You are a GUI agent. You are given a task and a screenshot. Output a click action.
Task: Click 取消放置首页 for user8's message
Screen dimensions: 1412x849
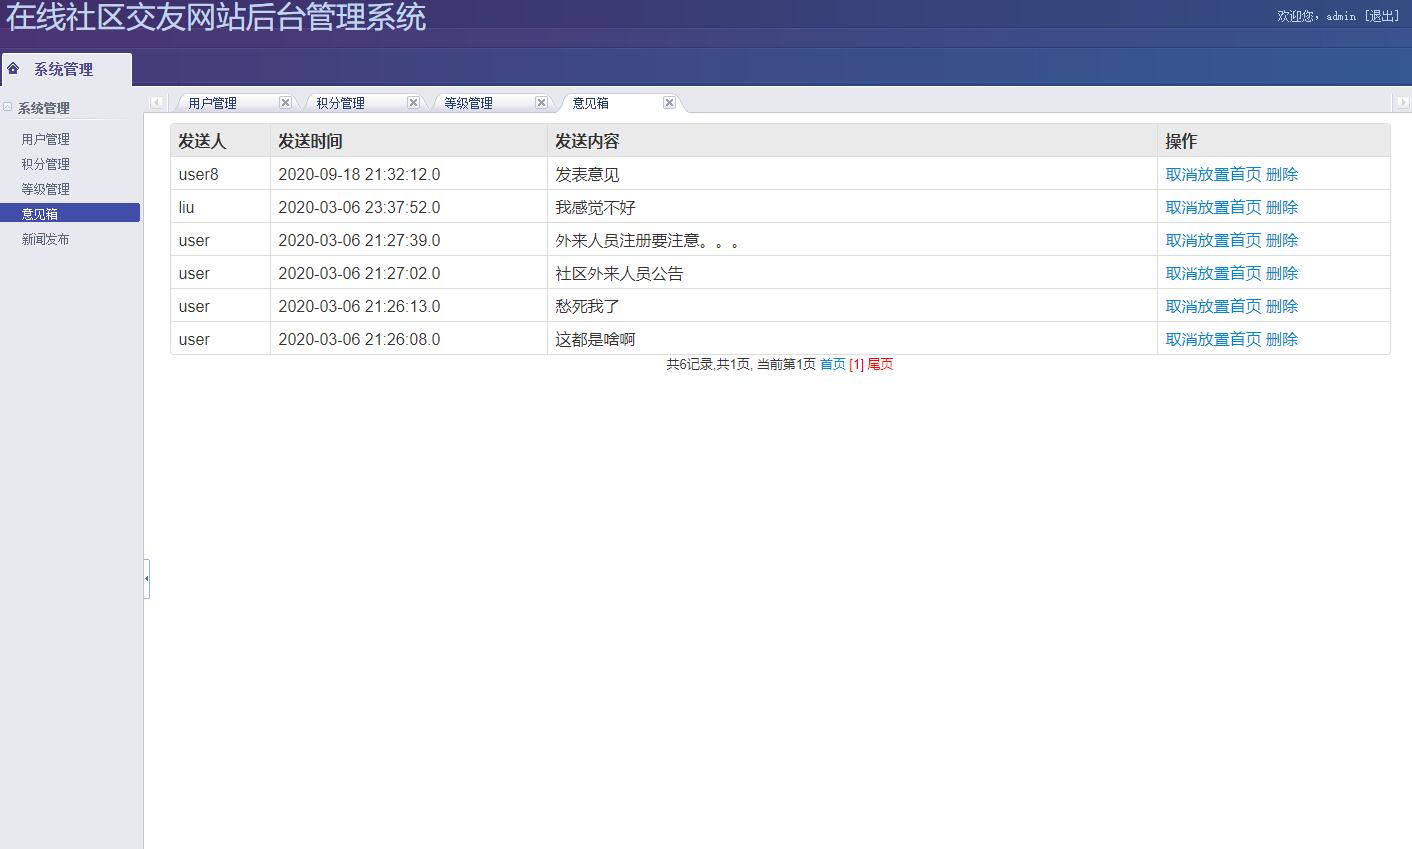[1214, 174]
